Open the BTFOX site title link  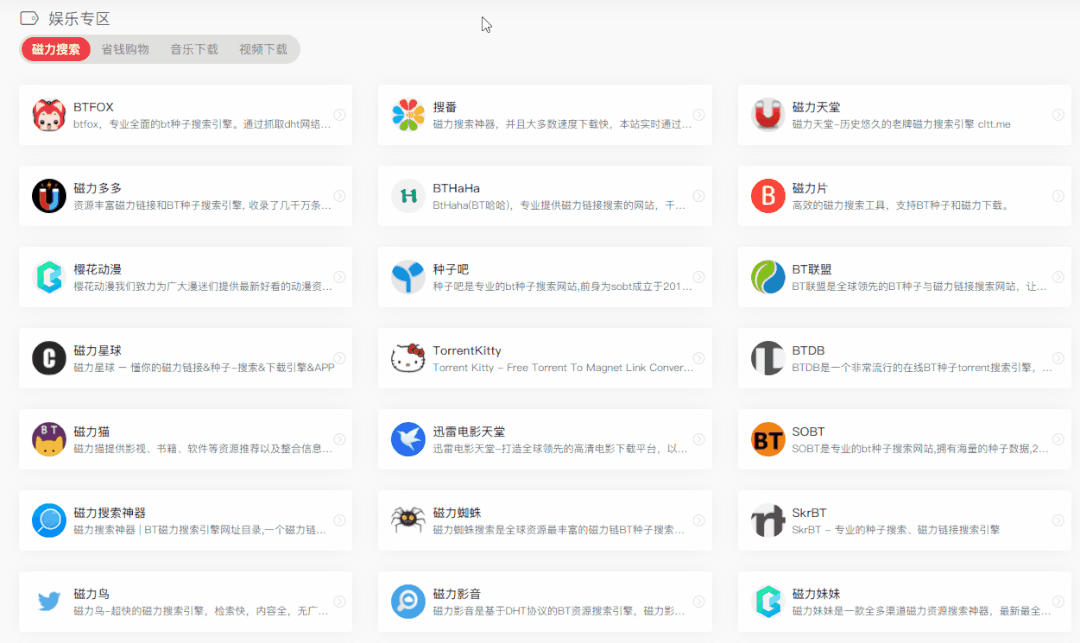click(93, 107)
